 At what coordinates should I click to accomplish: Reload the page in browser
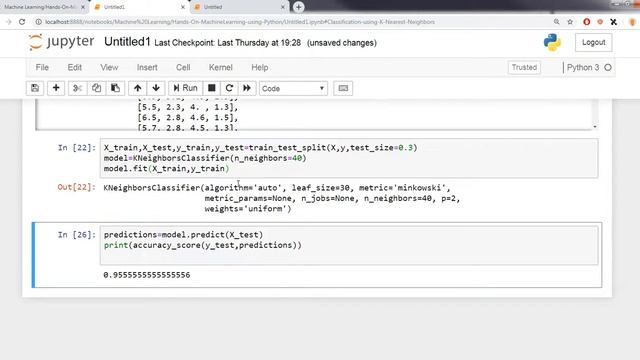pyautogui.click(x=22, y=22)
